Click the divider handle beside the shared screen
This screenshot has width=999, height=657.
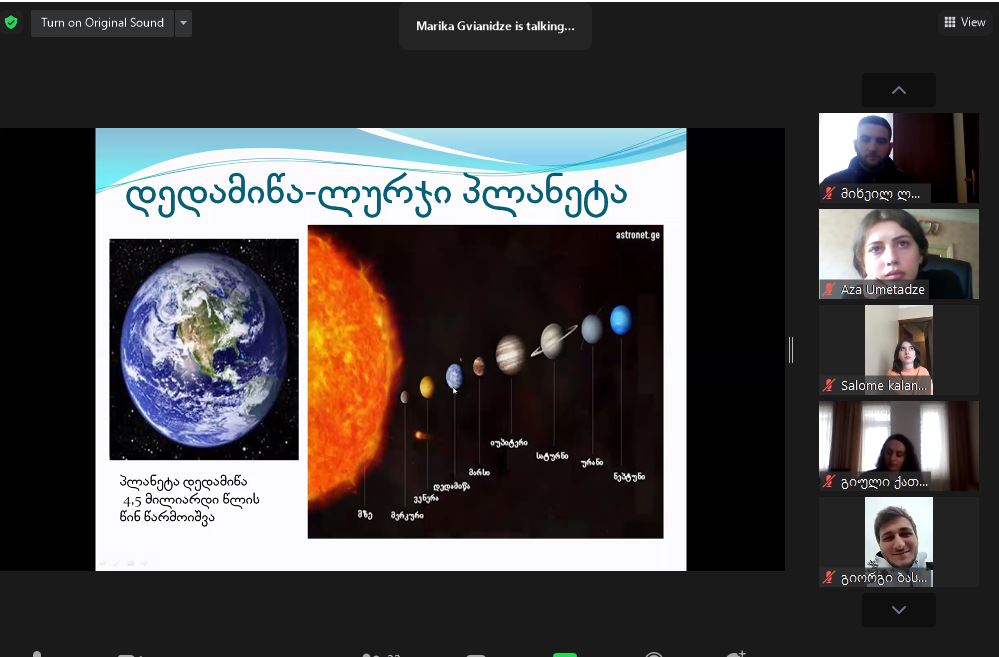click(x=791, y=349)
